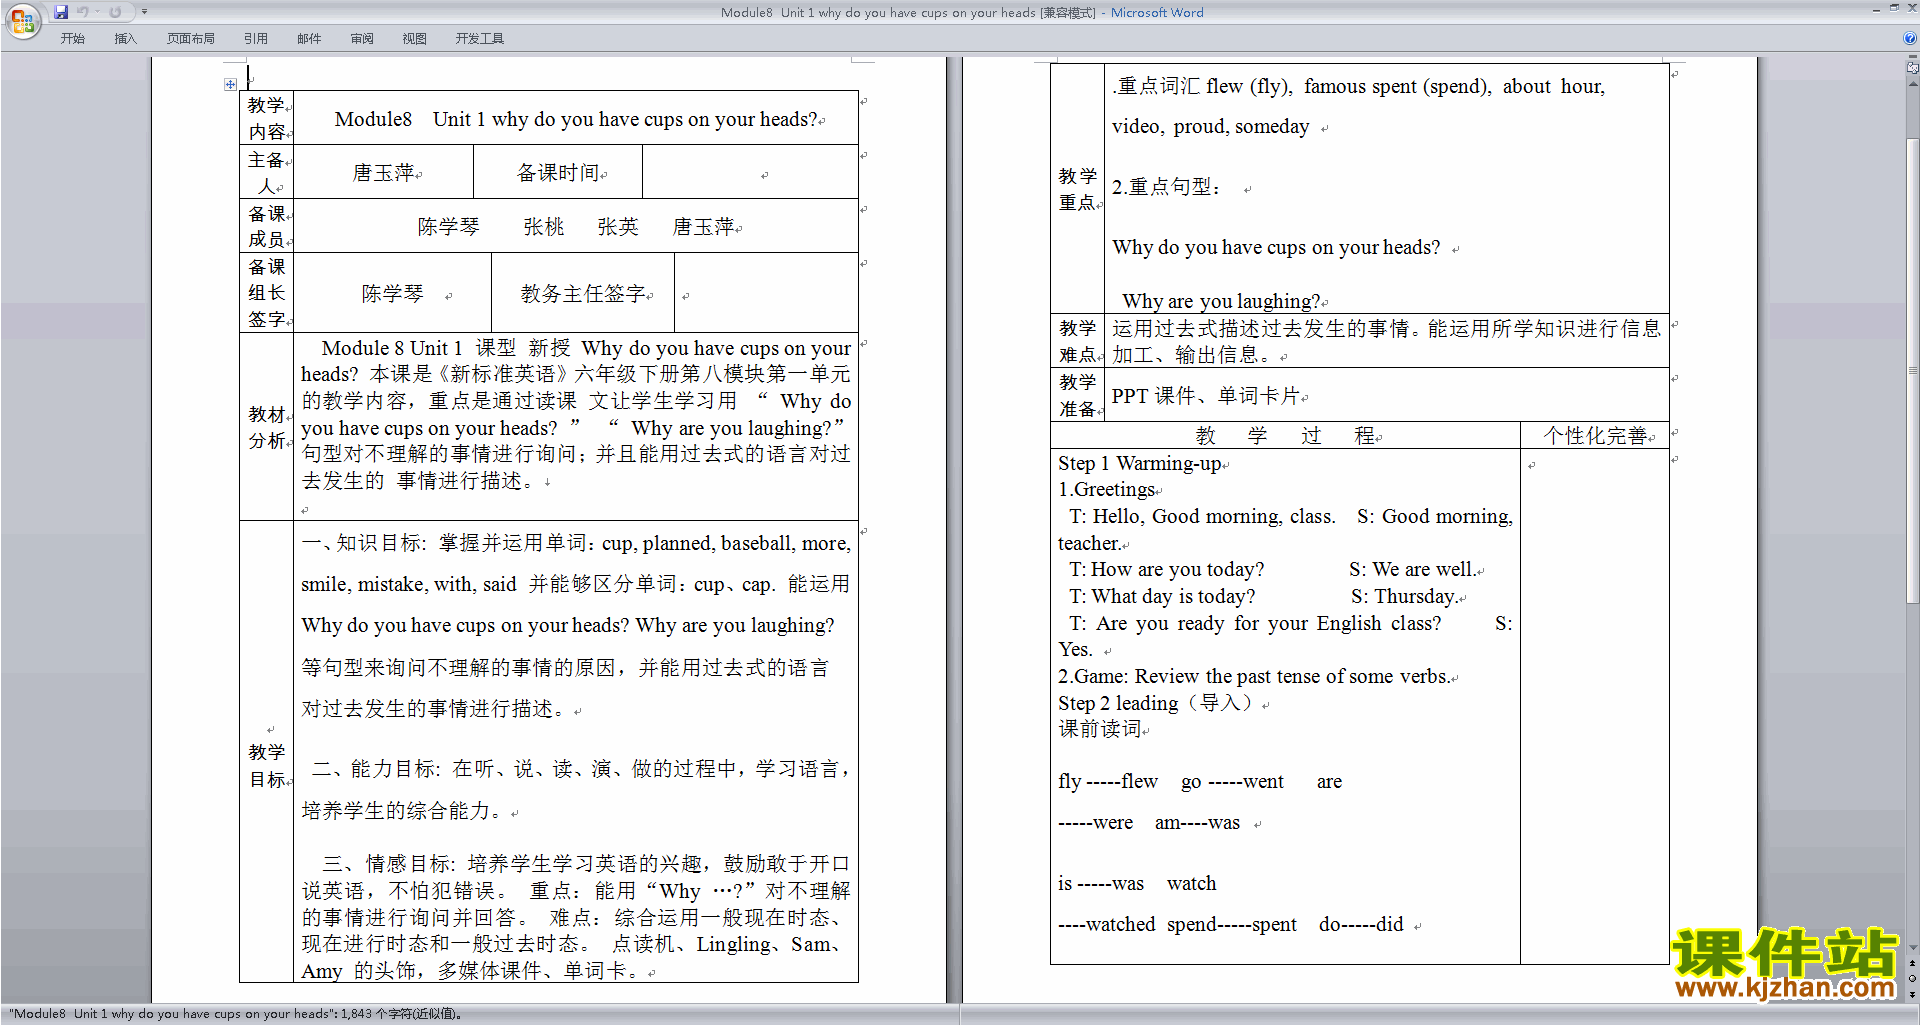Go to previous page with double-up arrow
The width and height of the screenshot is (1920, 1025).
pos(1913,963)
